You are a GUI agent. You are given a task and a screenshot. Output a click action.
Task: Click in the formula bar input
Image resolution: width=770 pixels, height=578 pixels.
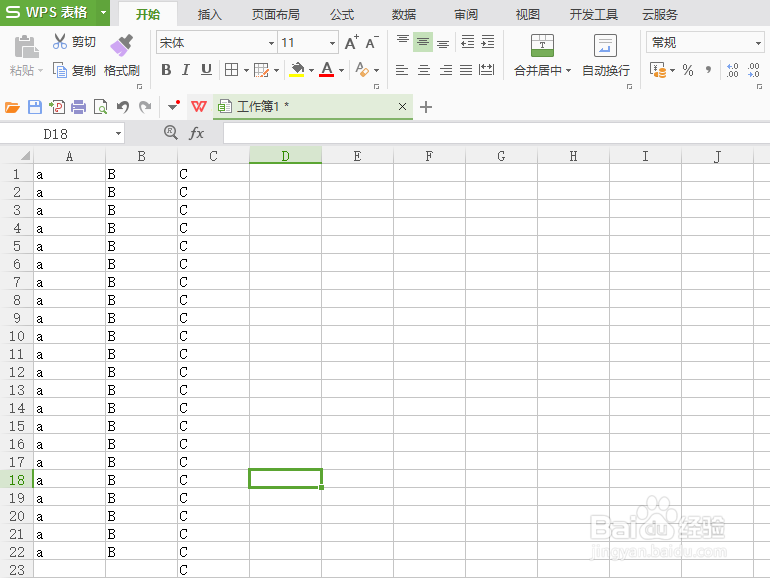pos(496,133)
